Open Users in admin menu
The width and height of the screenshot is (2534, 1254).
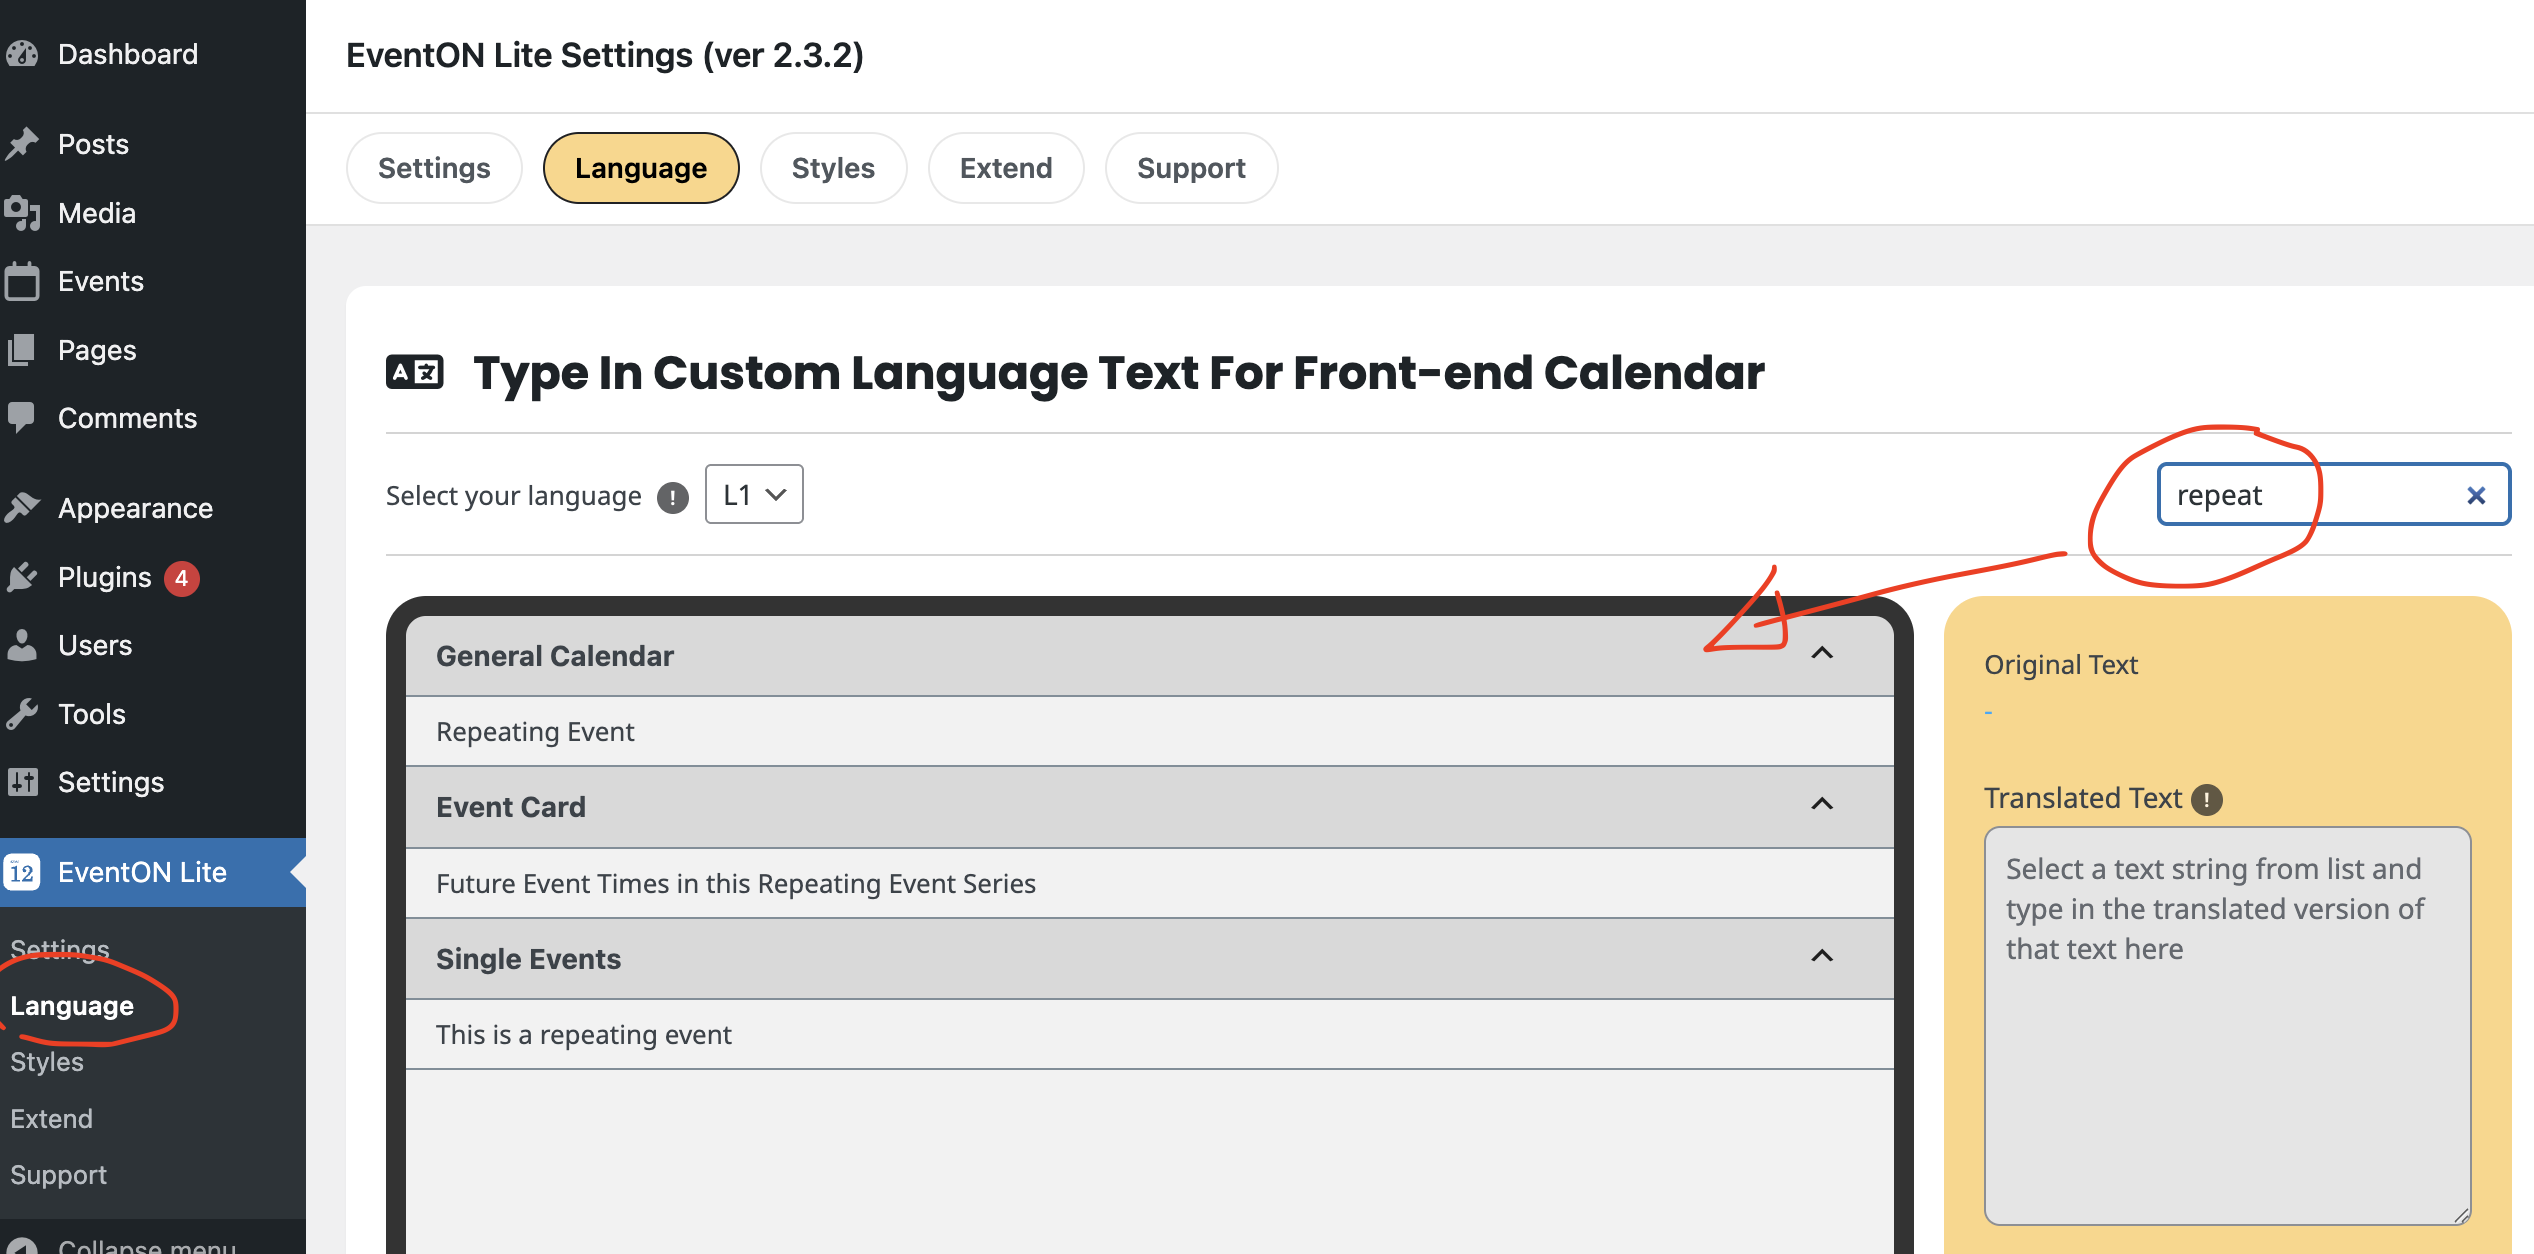(x=95, y=645)
